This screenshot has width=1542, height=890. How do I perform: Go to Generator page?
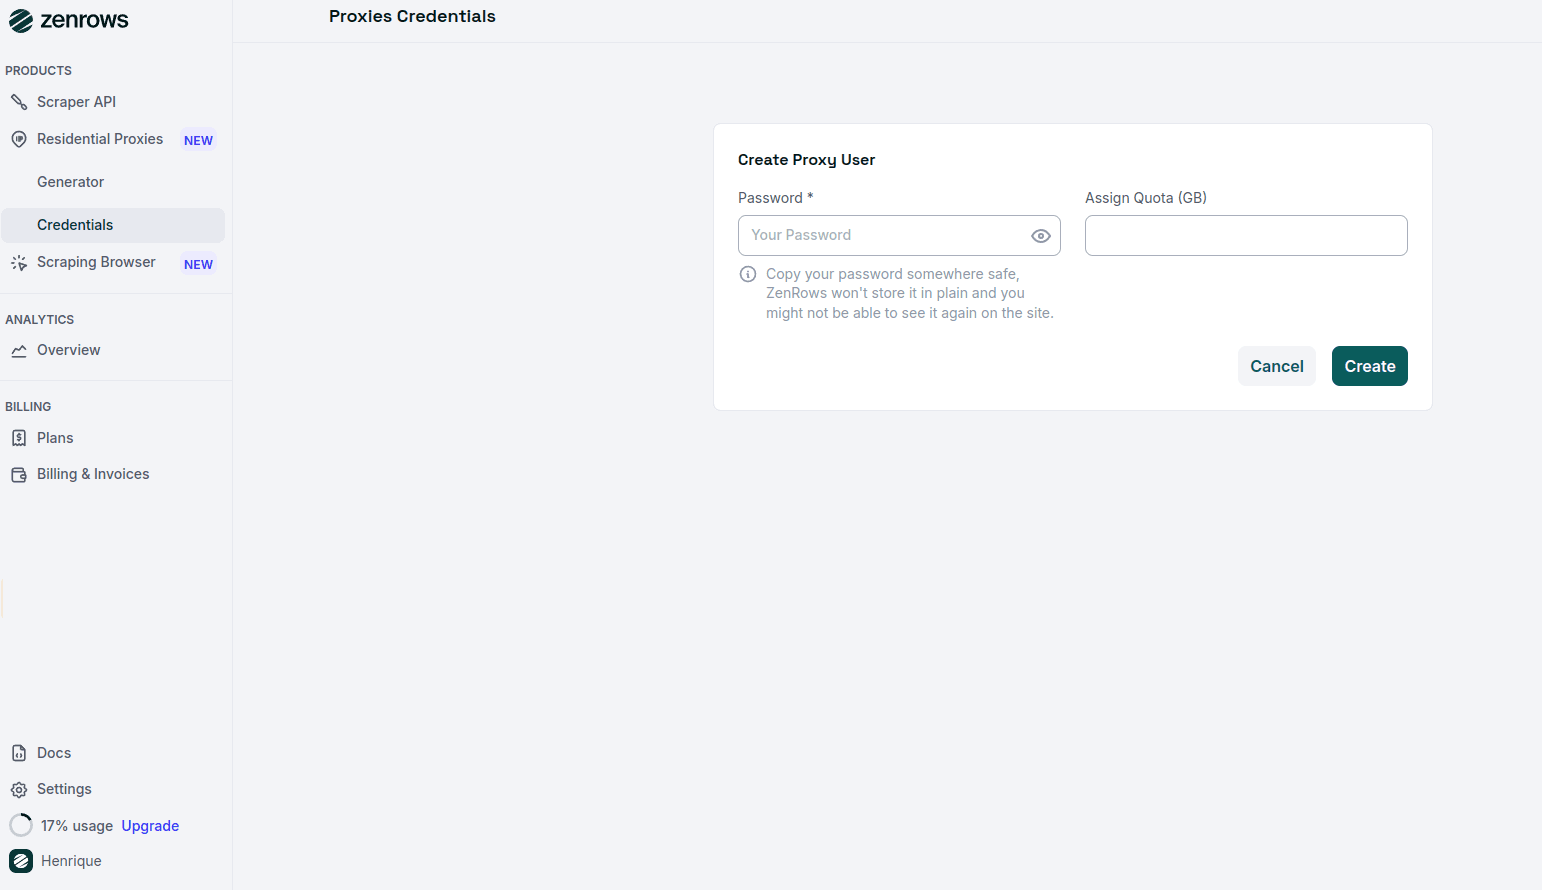[x=71, y=182]
